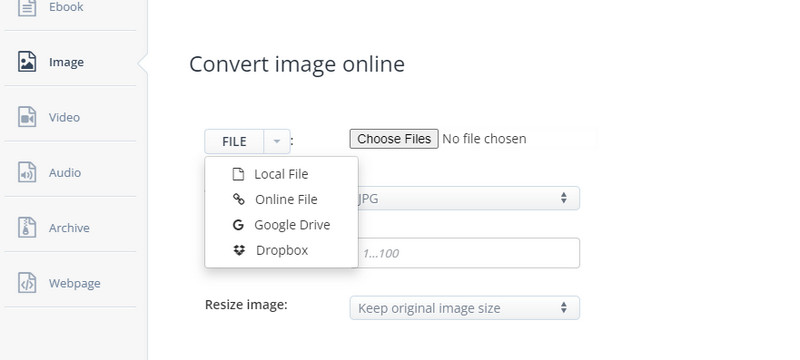Click the Local File document icon
This screenshot has height=360, width=800.
pyautogui.click(x=238, y=174)
